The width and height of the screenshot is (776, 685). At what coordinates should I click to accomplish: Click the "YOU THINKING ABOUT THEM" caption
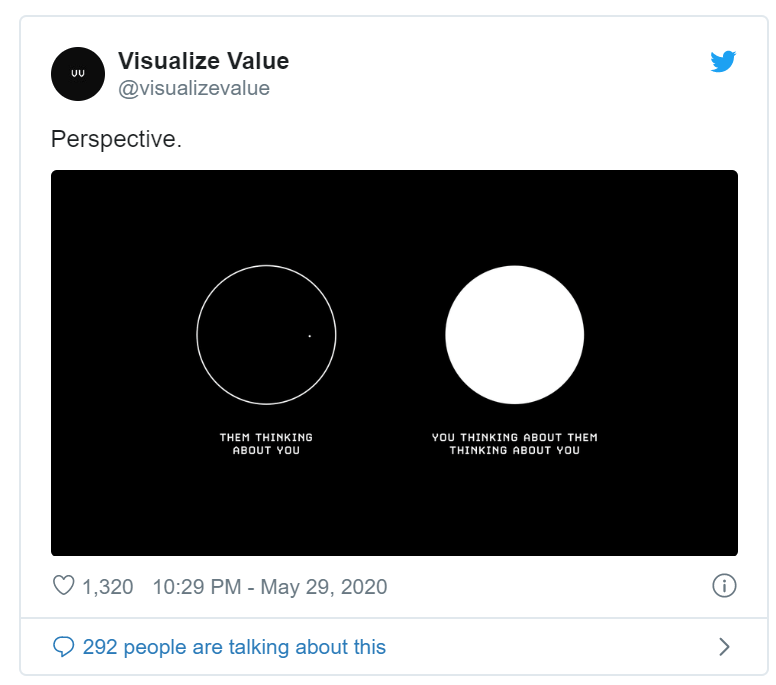[x=514, y=437]
